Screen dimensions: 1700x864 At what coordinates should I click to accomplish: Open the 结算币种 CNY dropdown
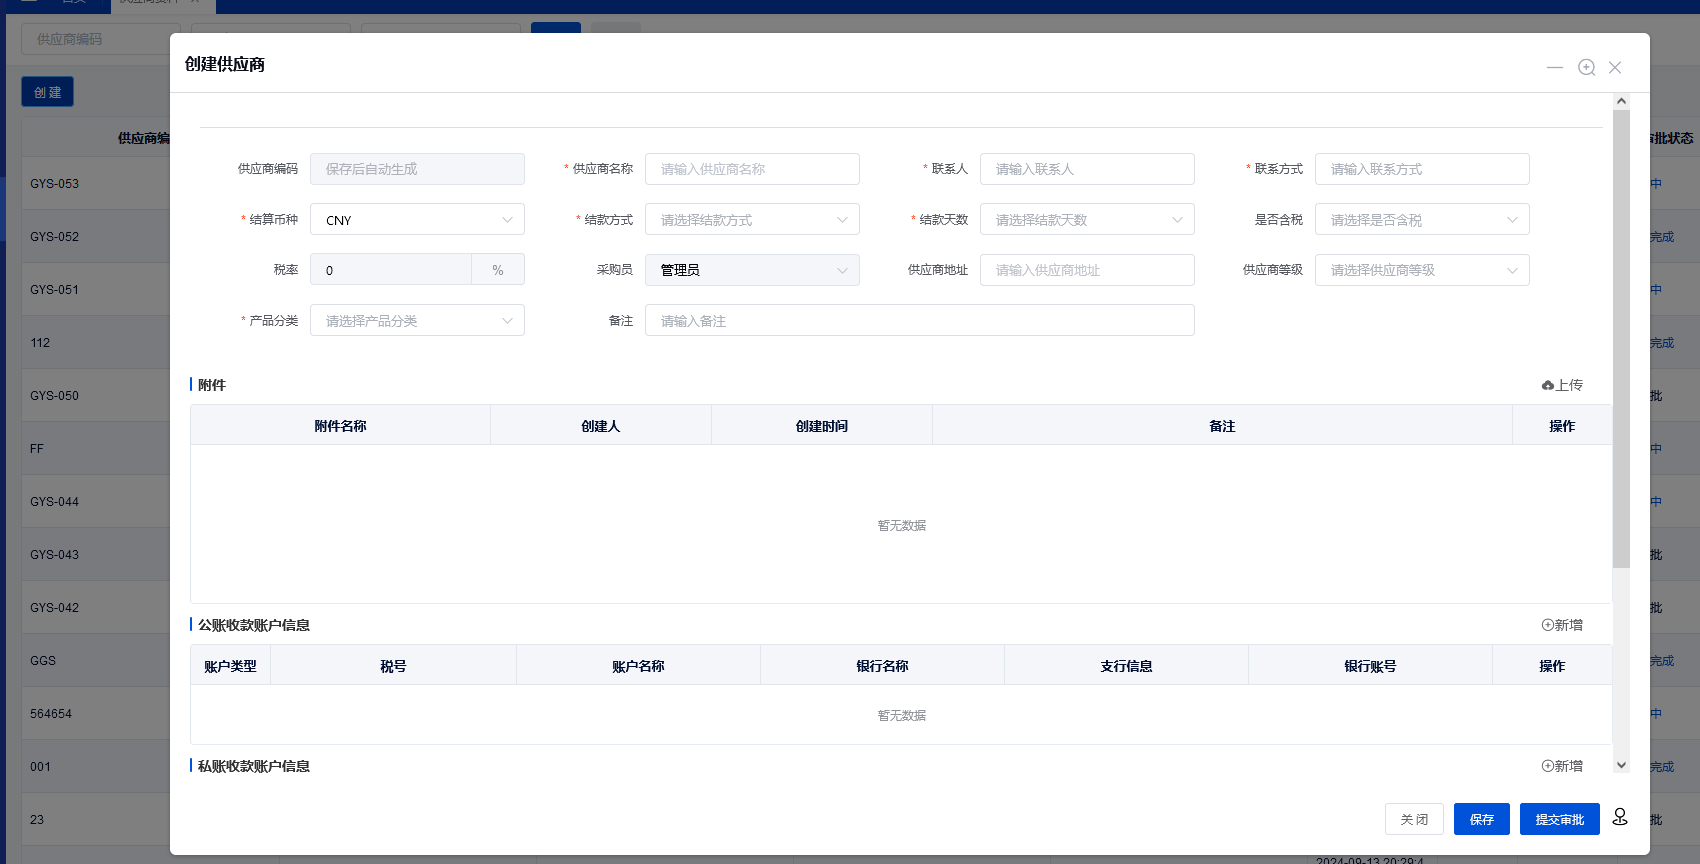[417, 220]
